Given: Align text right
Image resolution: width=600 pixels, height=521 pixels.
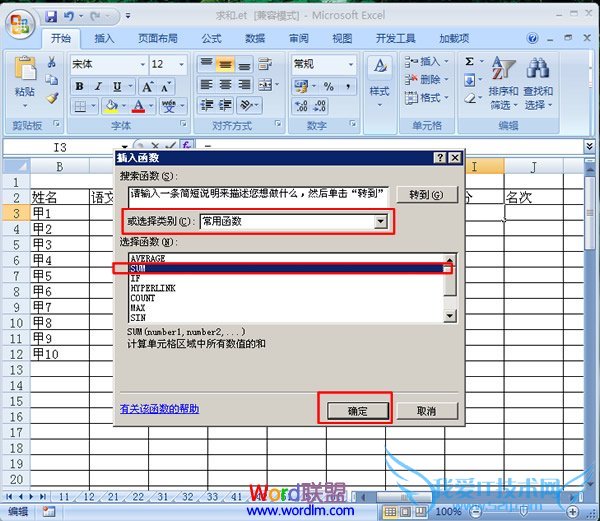Looking at the screenshot, I should [x=244, y=85].
